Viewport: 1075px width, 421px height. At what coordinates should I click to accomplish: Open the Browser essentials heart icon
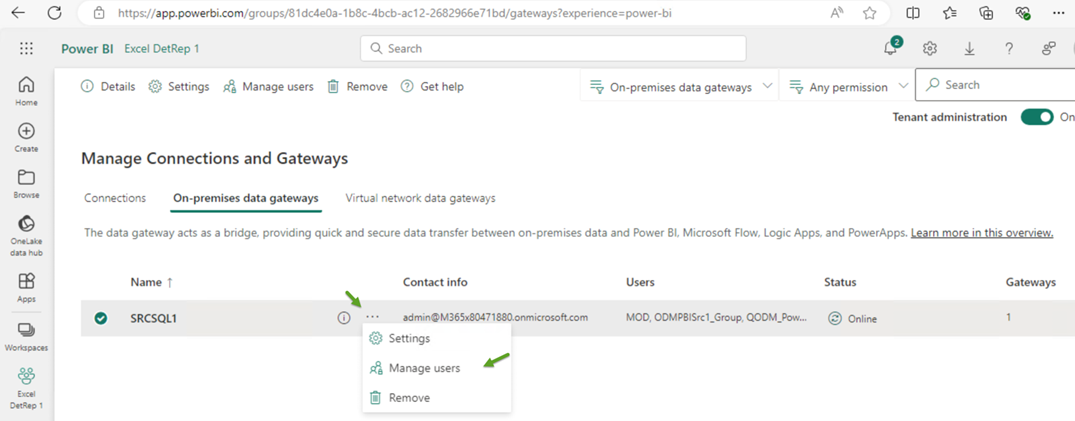pos(1023,12)
